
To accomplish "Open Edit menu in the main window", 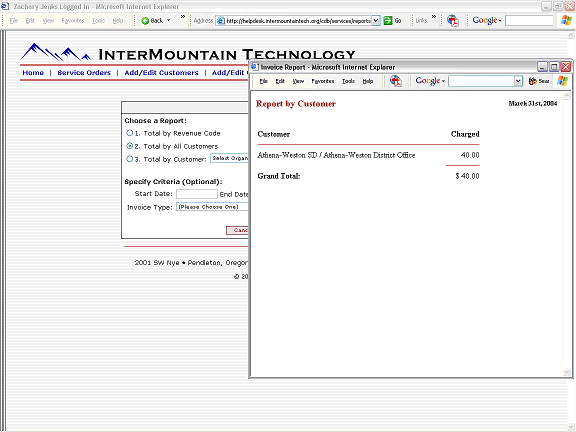I will pos(30,21).
